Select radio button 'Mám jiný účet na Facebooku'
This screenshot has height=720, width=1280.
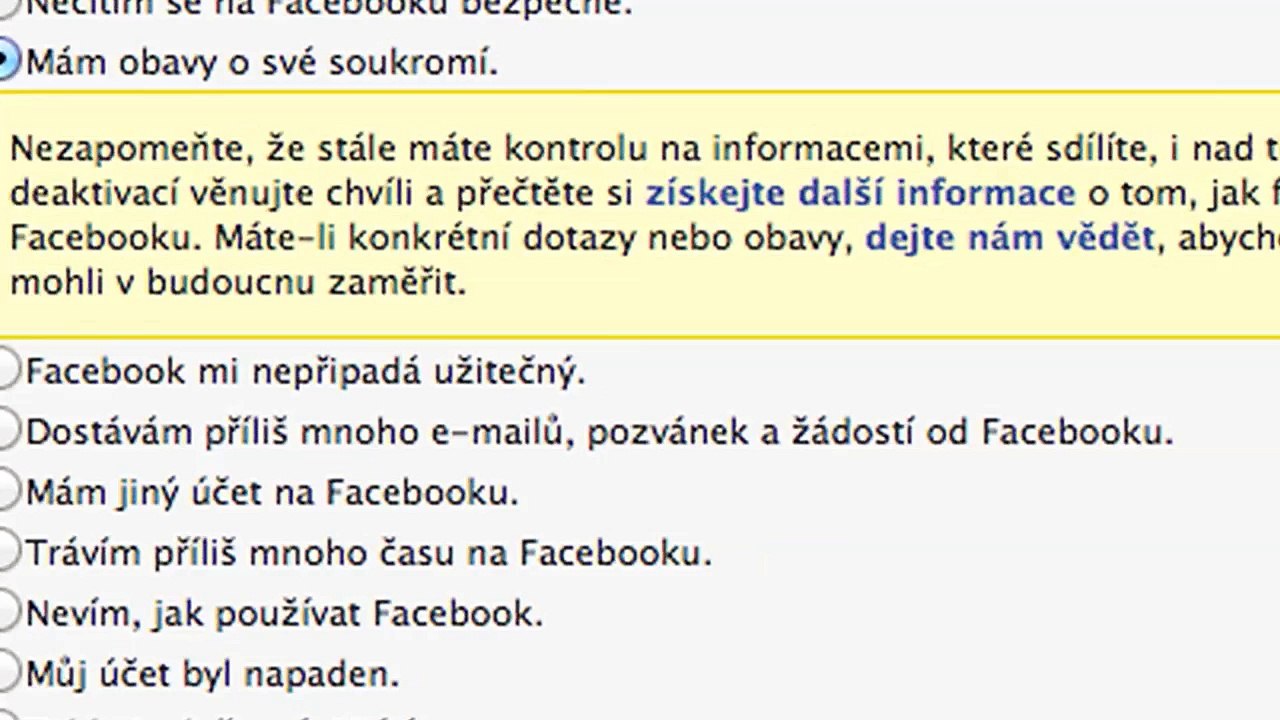[x=8, y=491]
